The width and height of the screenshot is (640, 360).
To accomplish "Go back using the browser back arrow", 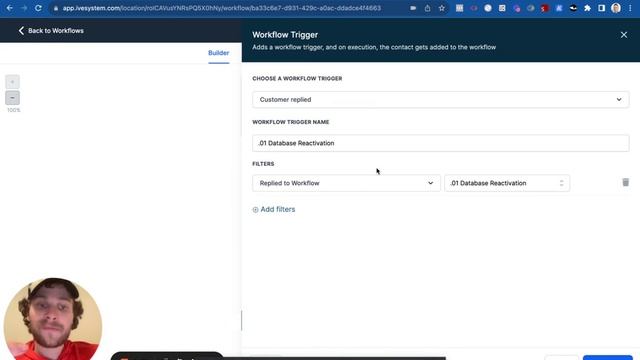I will (9, 8).
